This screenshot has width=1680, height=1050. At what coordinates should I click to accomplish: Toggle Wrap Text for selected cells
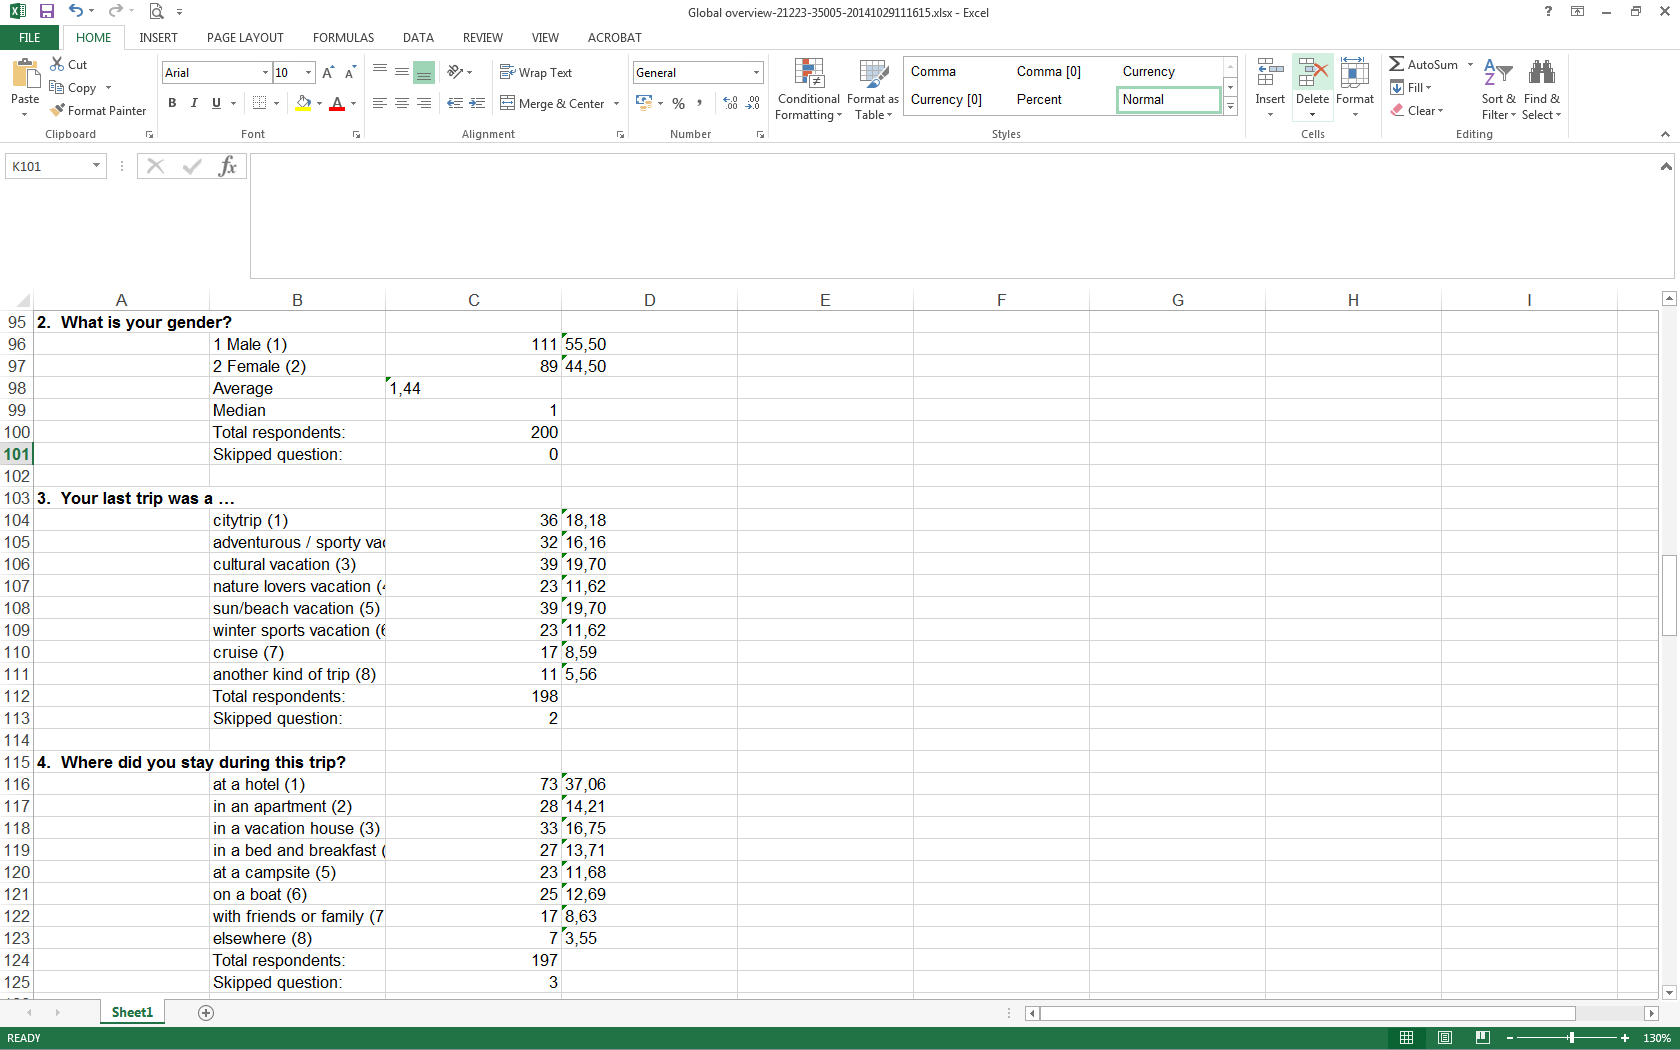tap(536, 72)
